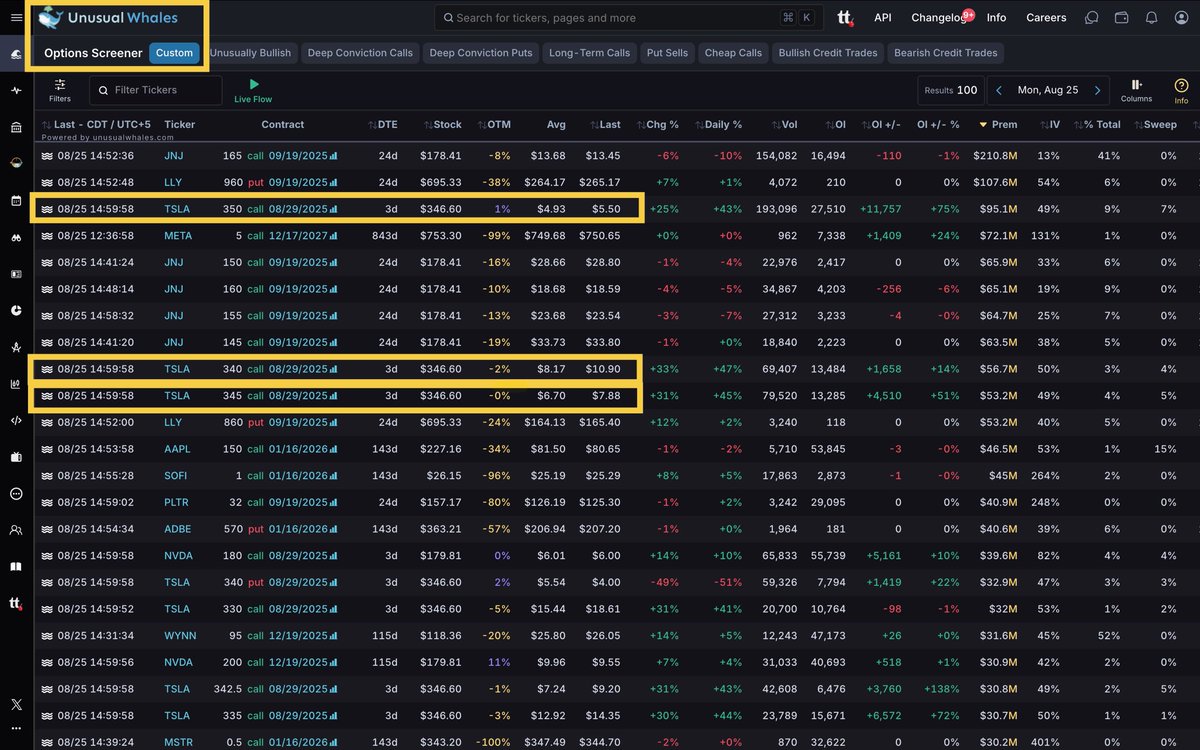Click the tt logo icon in the header

[845, 18]
